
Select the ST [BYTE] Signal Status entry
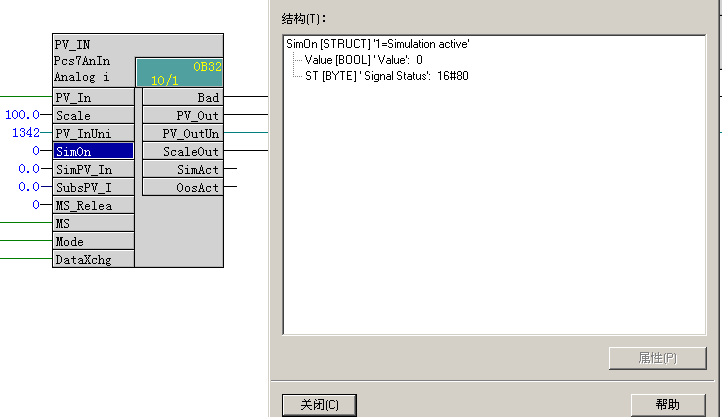[386, 76]
